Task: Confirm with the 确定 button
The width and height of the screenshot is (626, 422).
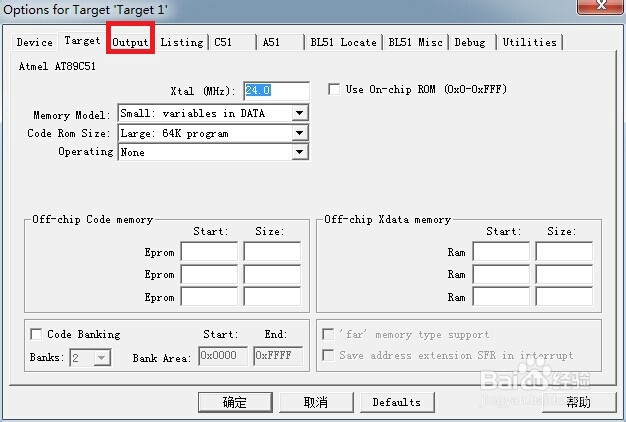Action: point(235,402)
